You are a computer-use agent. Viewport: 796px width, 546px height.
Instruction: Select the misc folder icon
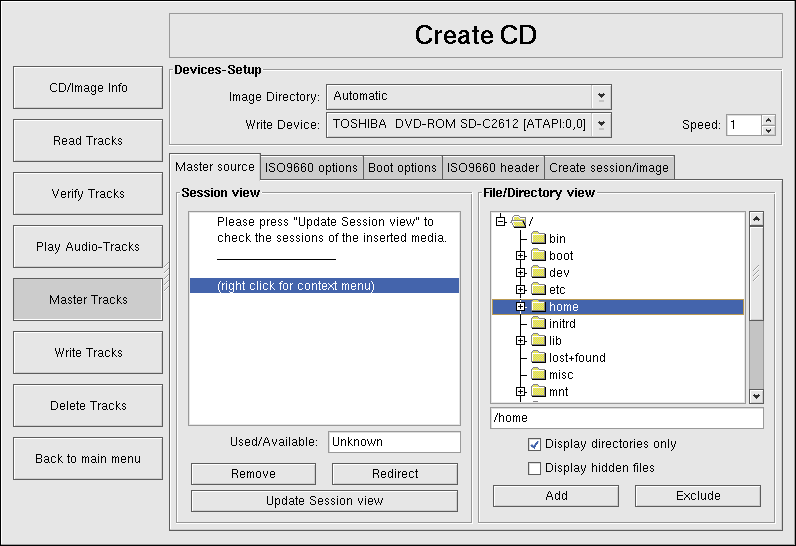[x=538, y=375]
